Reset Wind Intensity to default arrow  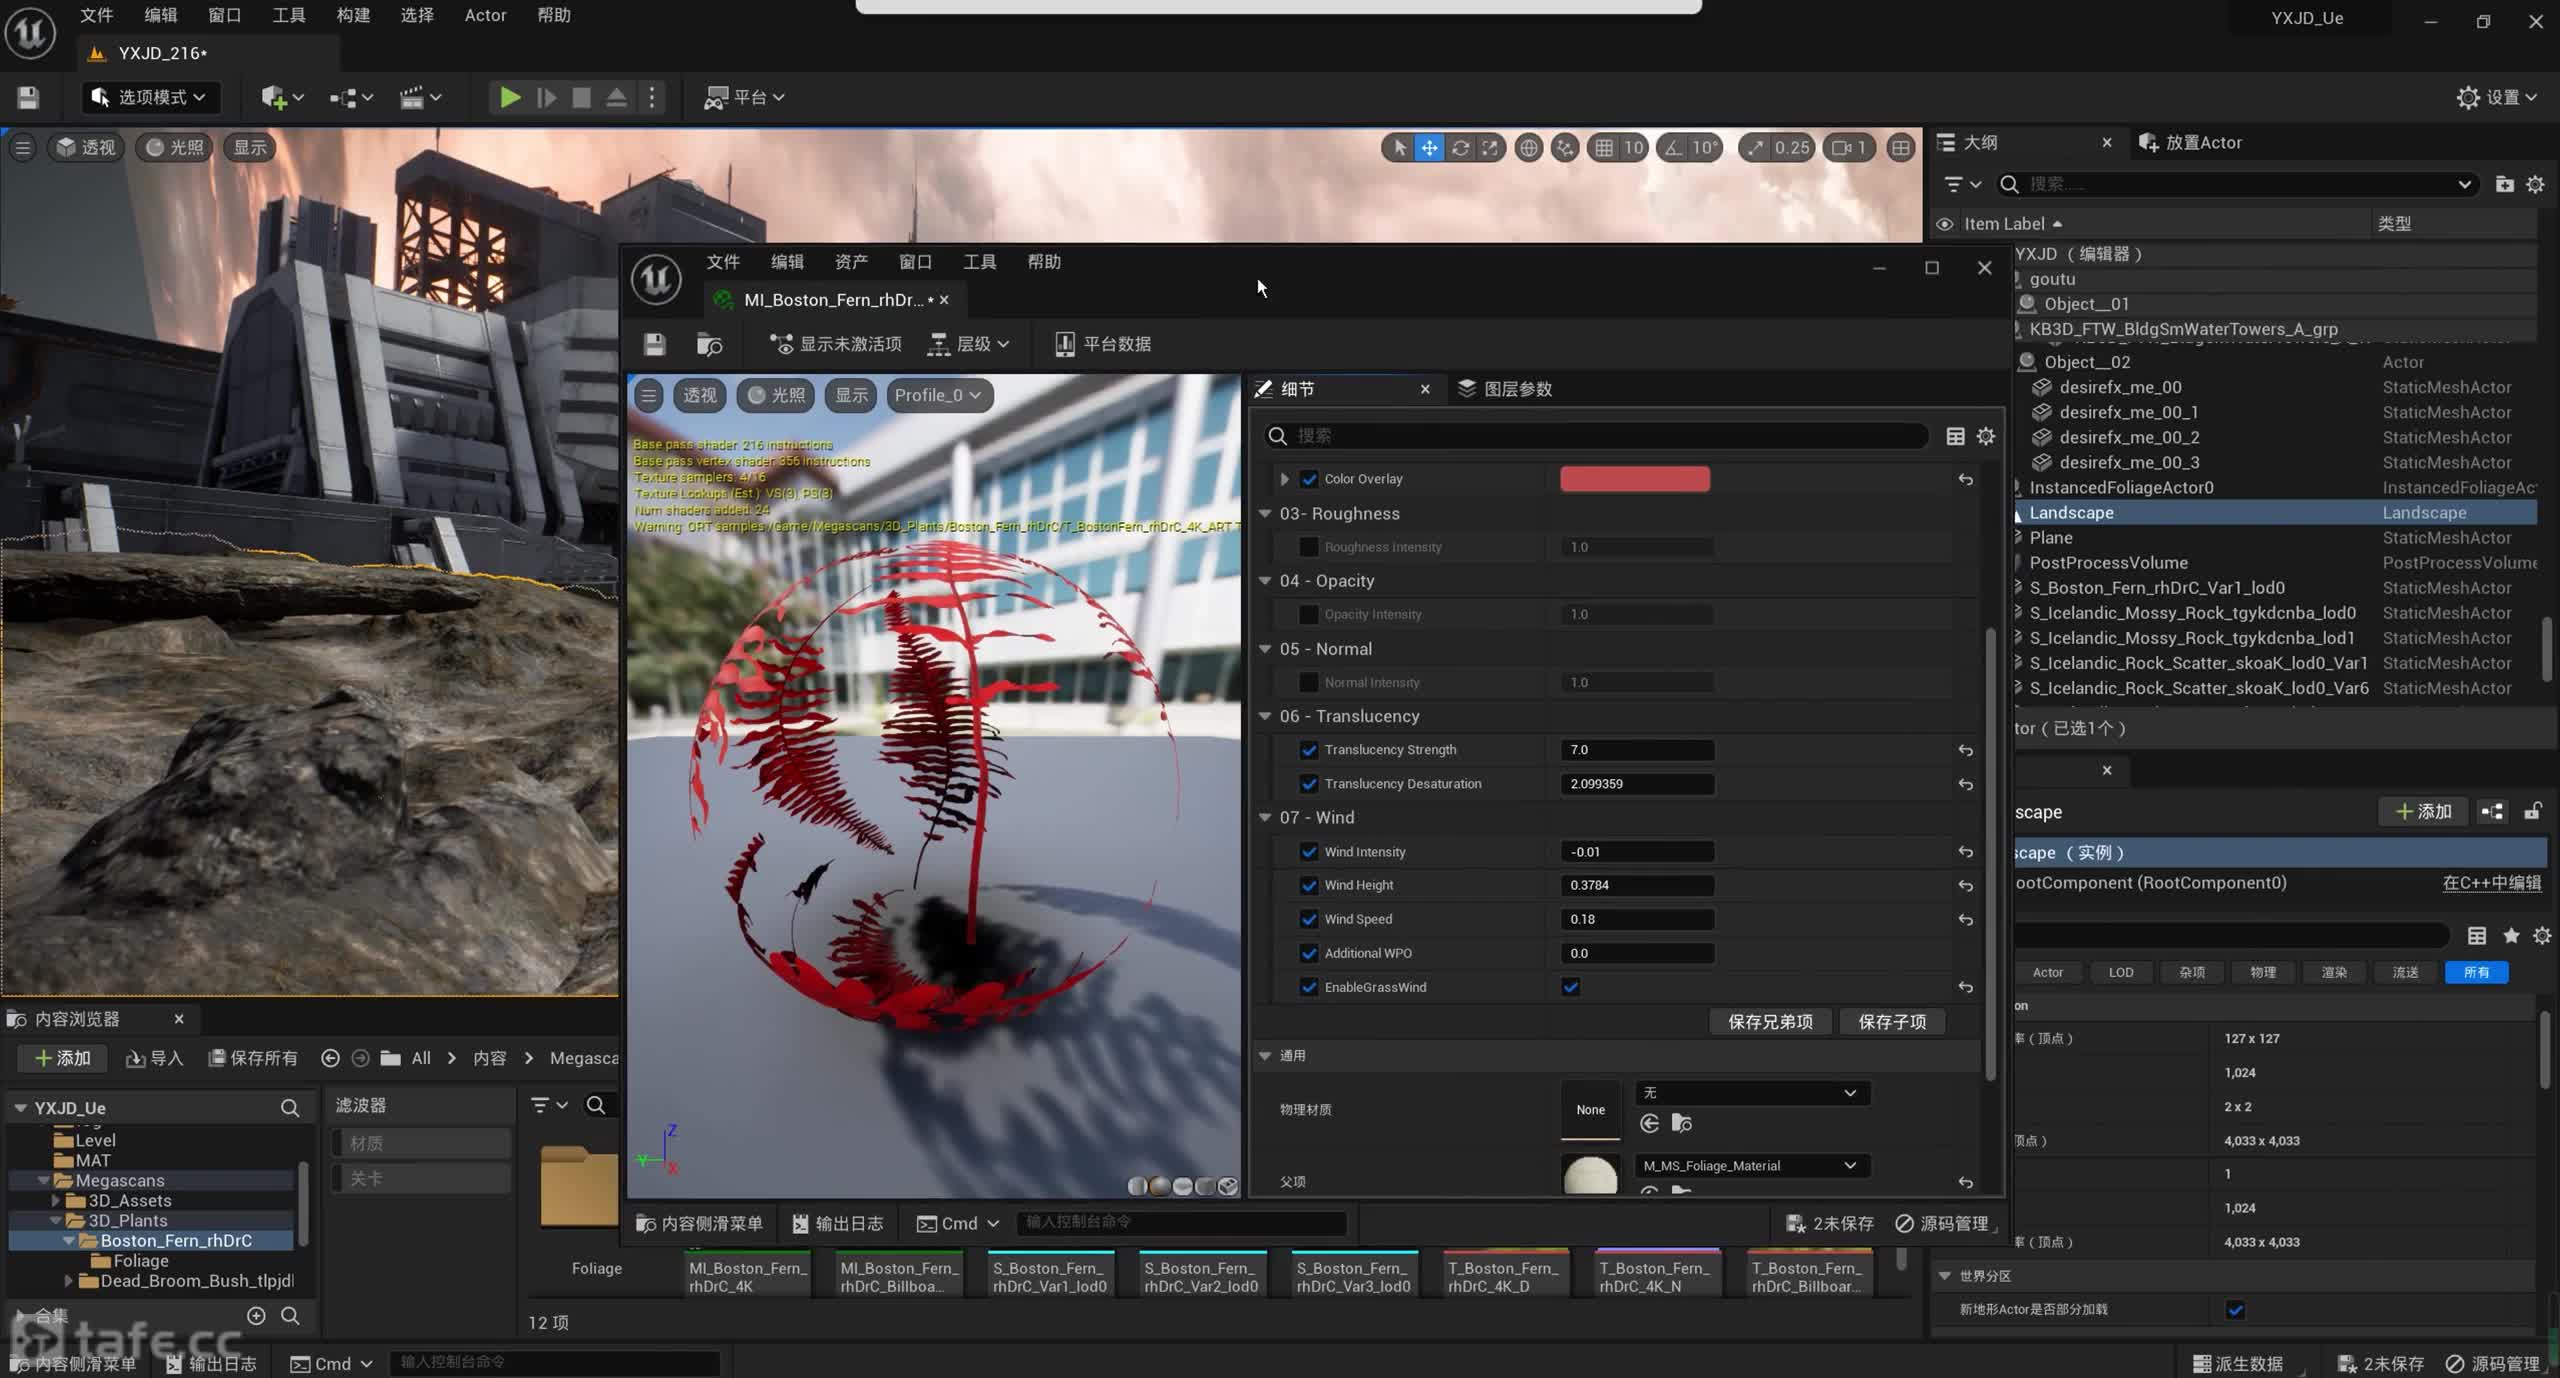coord(1965,852)
